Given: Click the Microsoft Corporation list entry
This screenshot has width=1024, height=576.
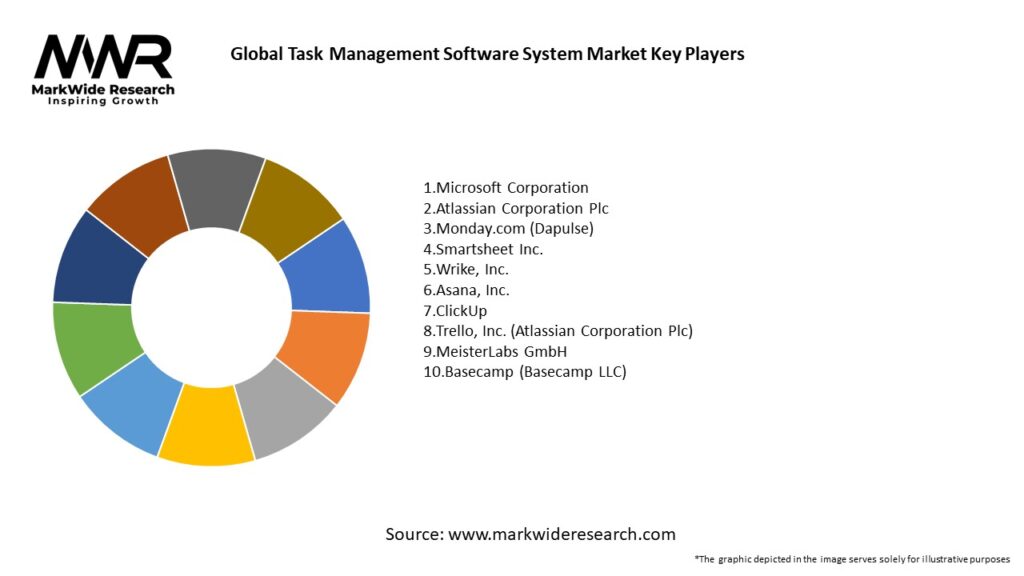Looking at the screenshot, I should pos(506,188).
